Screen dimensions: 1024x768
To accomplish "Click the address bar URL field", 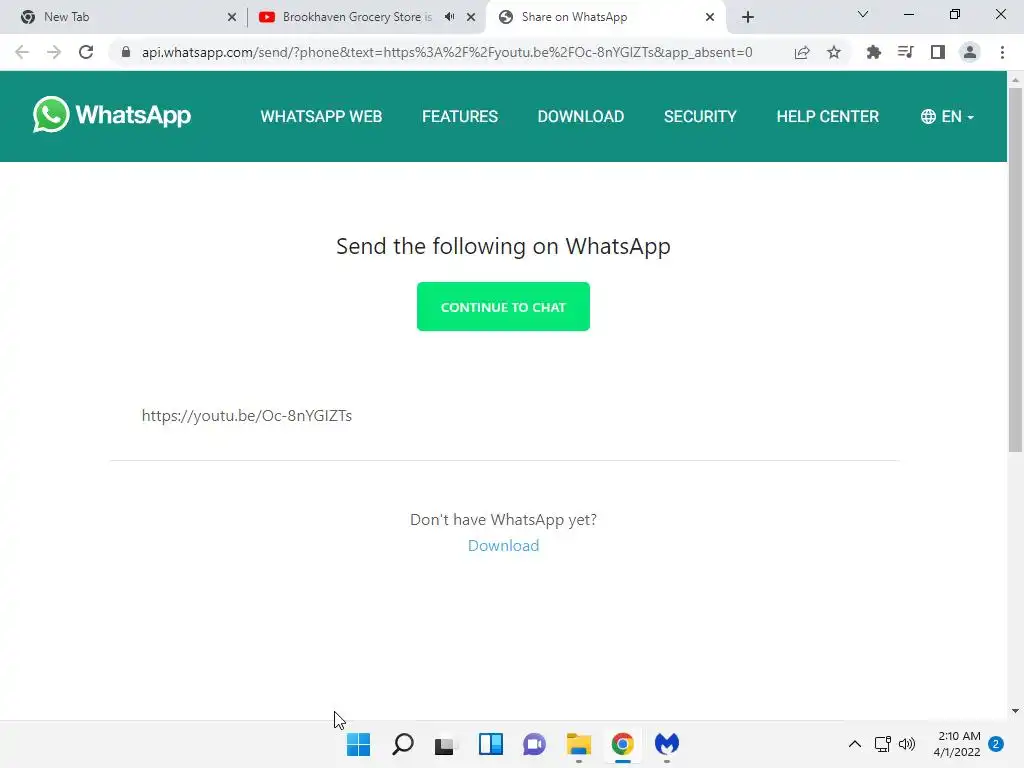I will click(447, 52).
